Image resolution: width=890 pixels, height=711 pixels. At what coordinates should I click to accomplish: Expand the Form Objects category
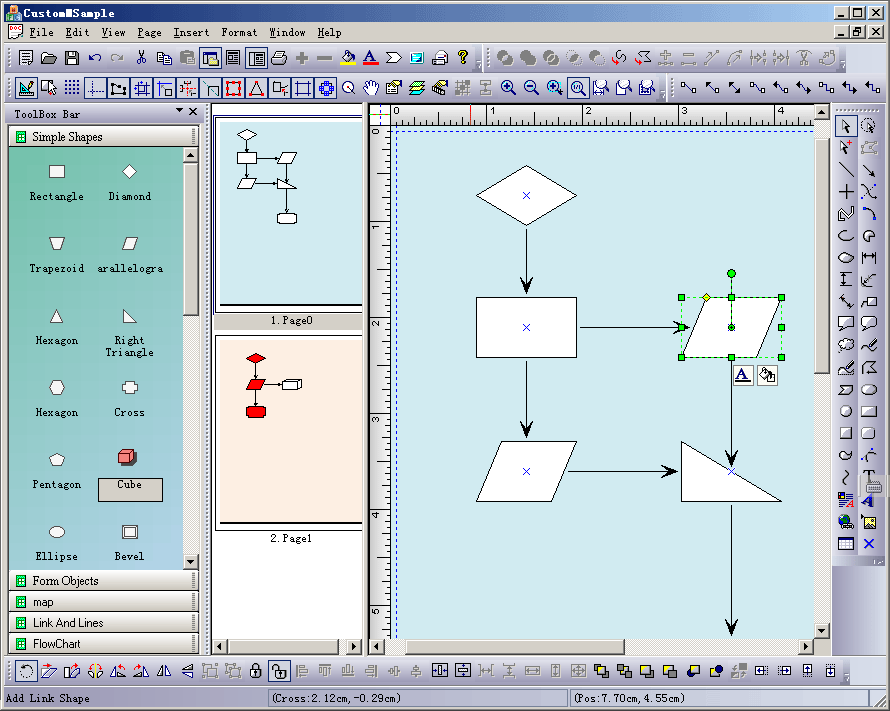pyautogui.click(x=65, y=581)
